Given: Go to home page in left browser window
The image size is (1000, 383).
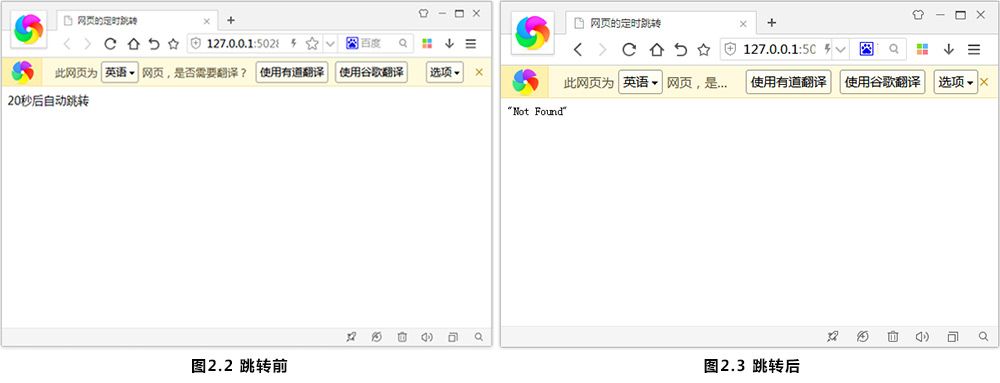Looking at the screenshot, I should pos(133,43).
